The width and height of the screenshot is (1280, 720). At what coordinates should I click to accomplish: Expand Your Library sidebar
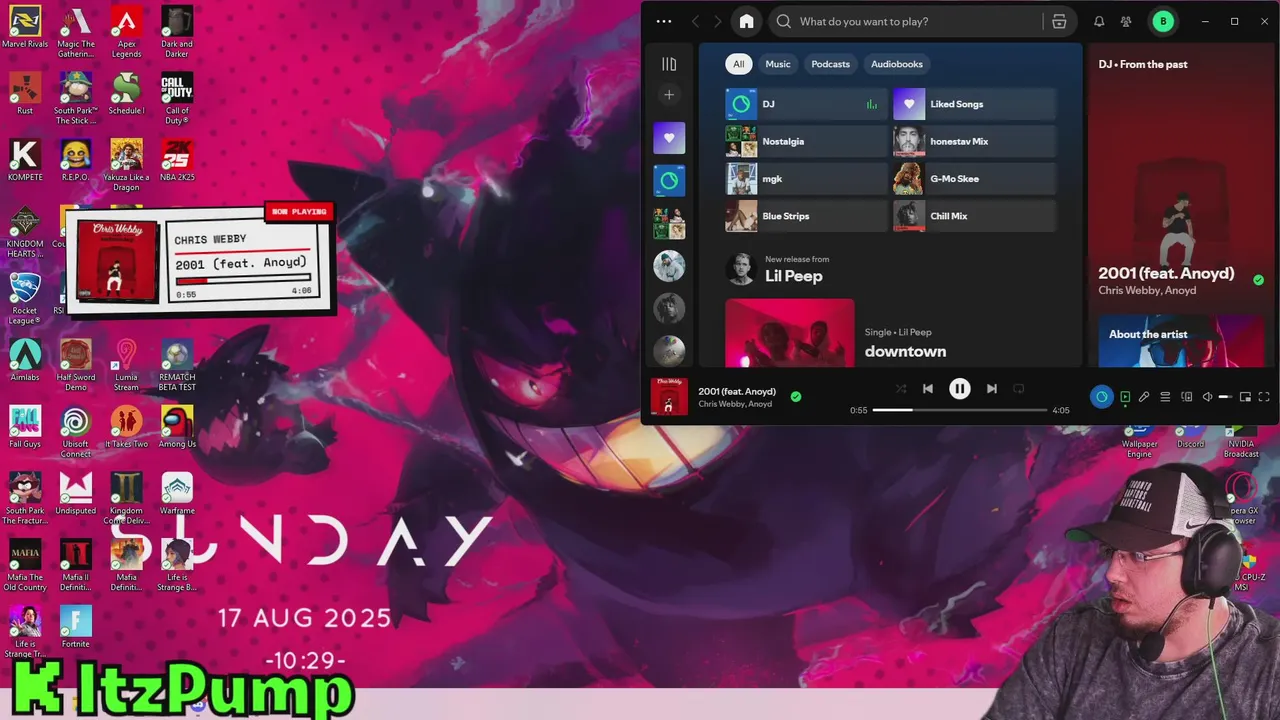click(x=669, y=64)
